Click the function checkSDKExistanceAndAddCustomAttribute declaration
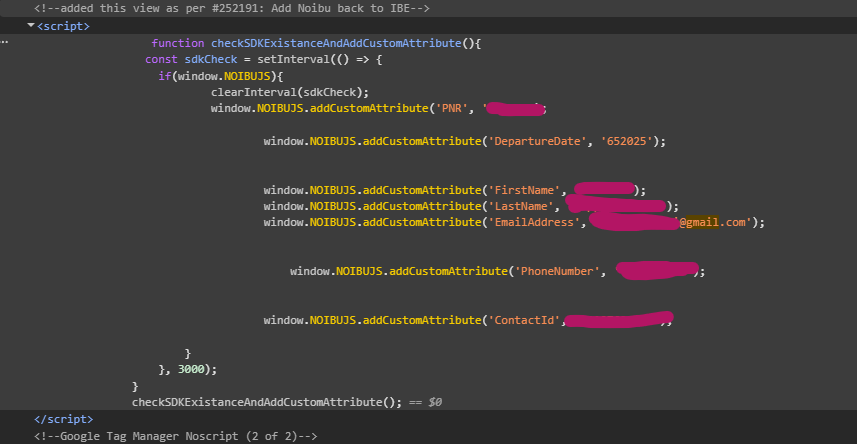857x444 pixels. pyautogui.click(x=316, y=43)
